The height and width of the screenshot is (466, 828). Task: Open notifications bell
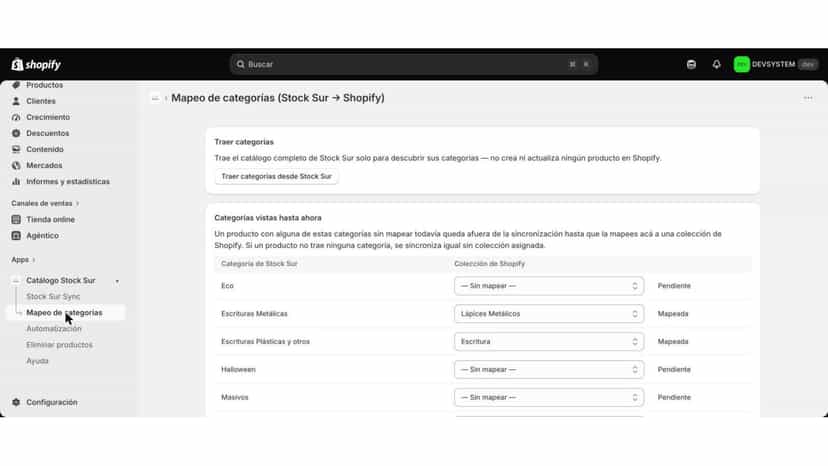[716, 64]
